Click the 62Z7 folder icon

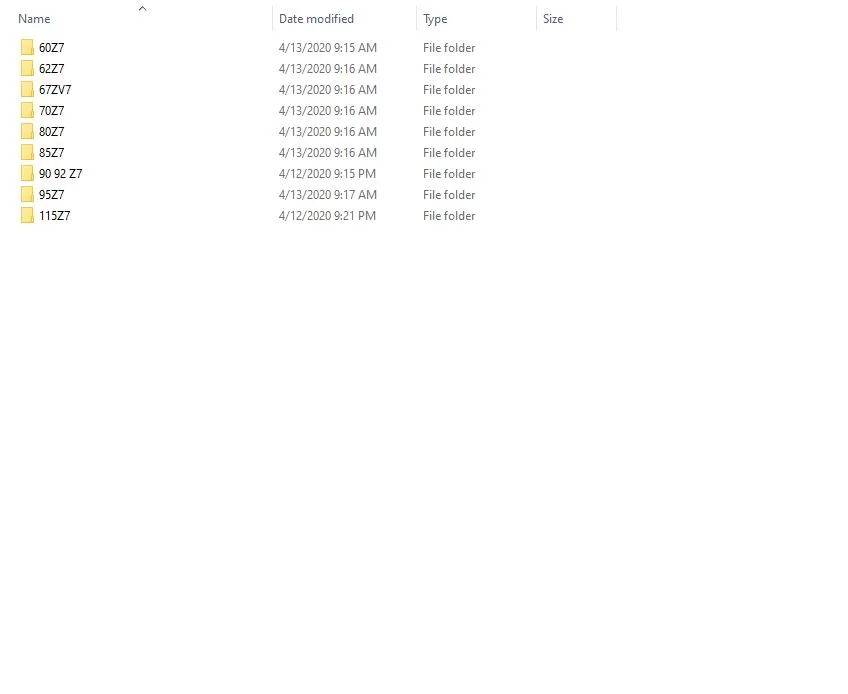pyautogui.click(x=27, y=69)
